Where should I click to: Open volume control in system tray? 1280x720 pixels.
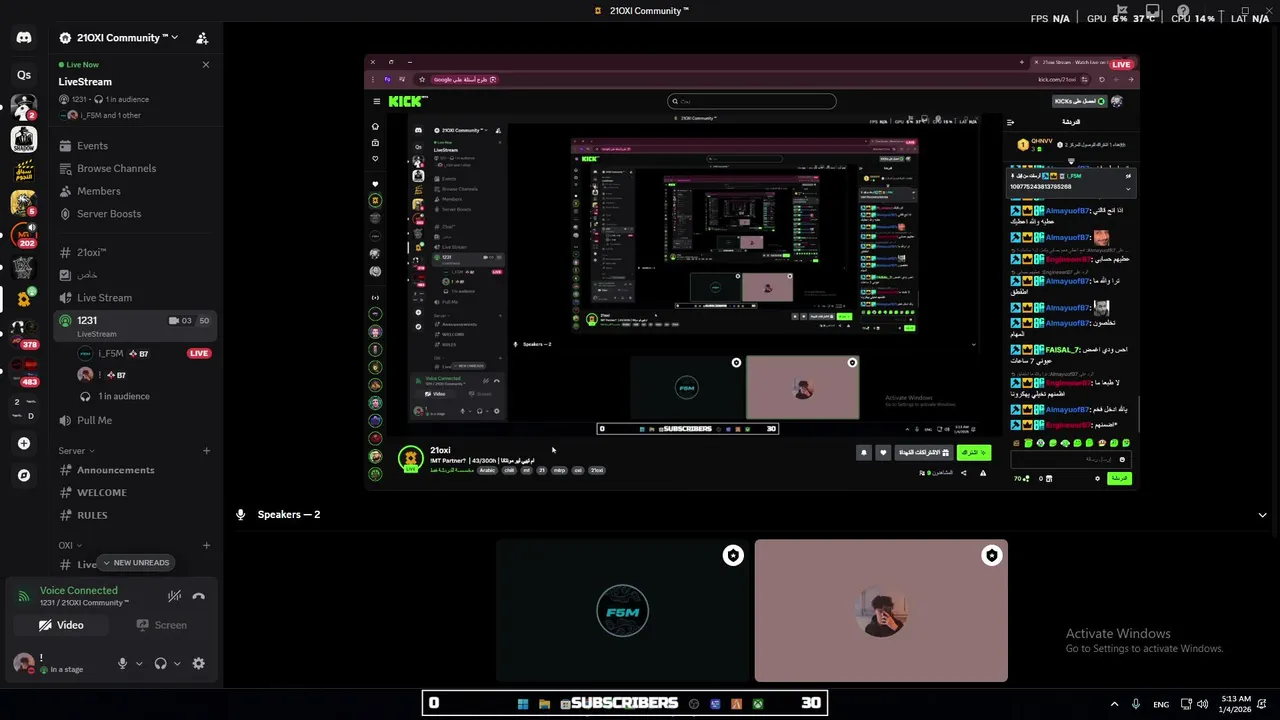1202,704
